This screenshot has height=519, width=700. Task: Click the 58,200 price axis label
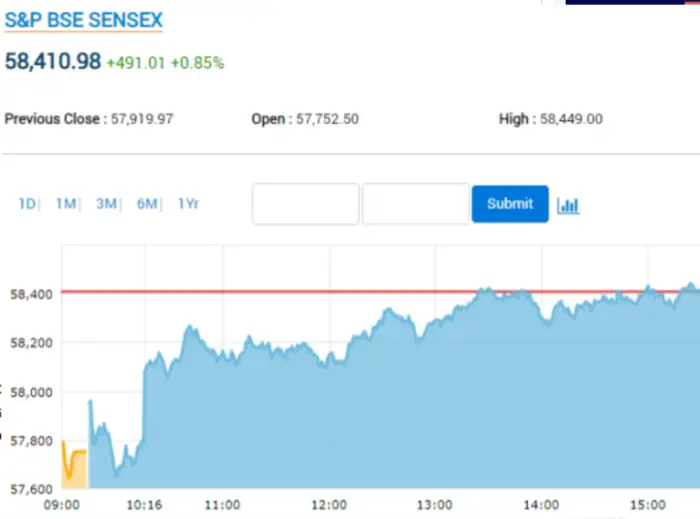30,343
